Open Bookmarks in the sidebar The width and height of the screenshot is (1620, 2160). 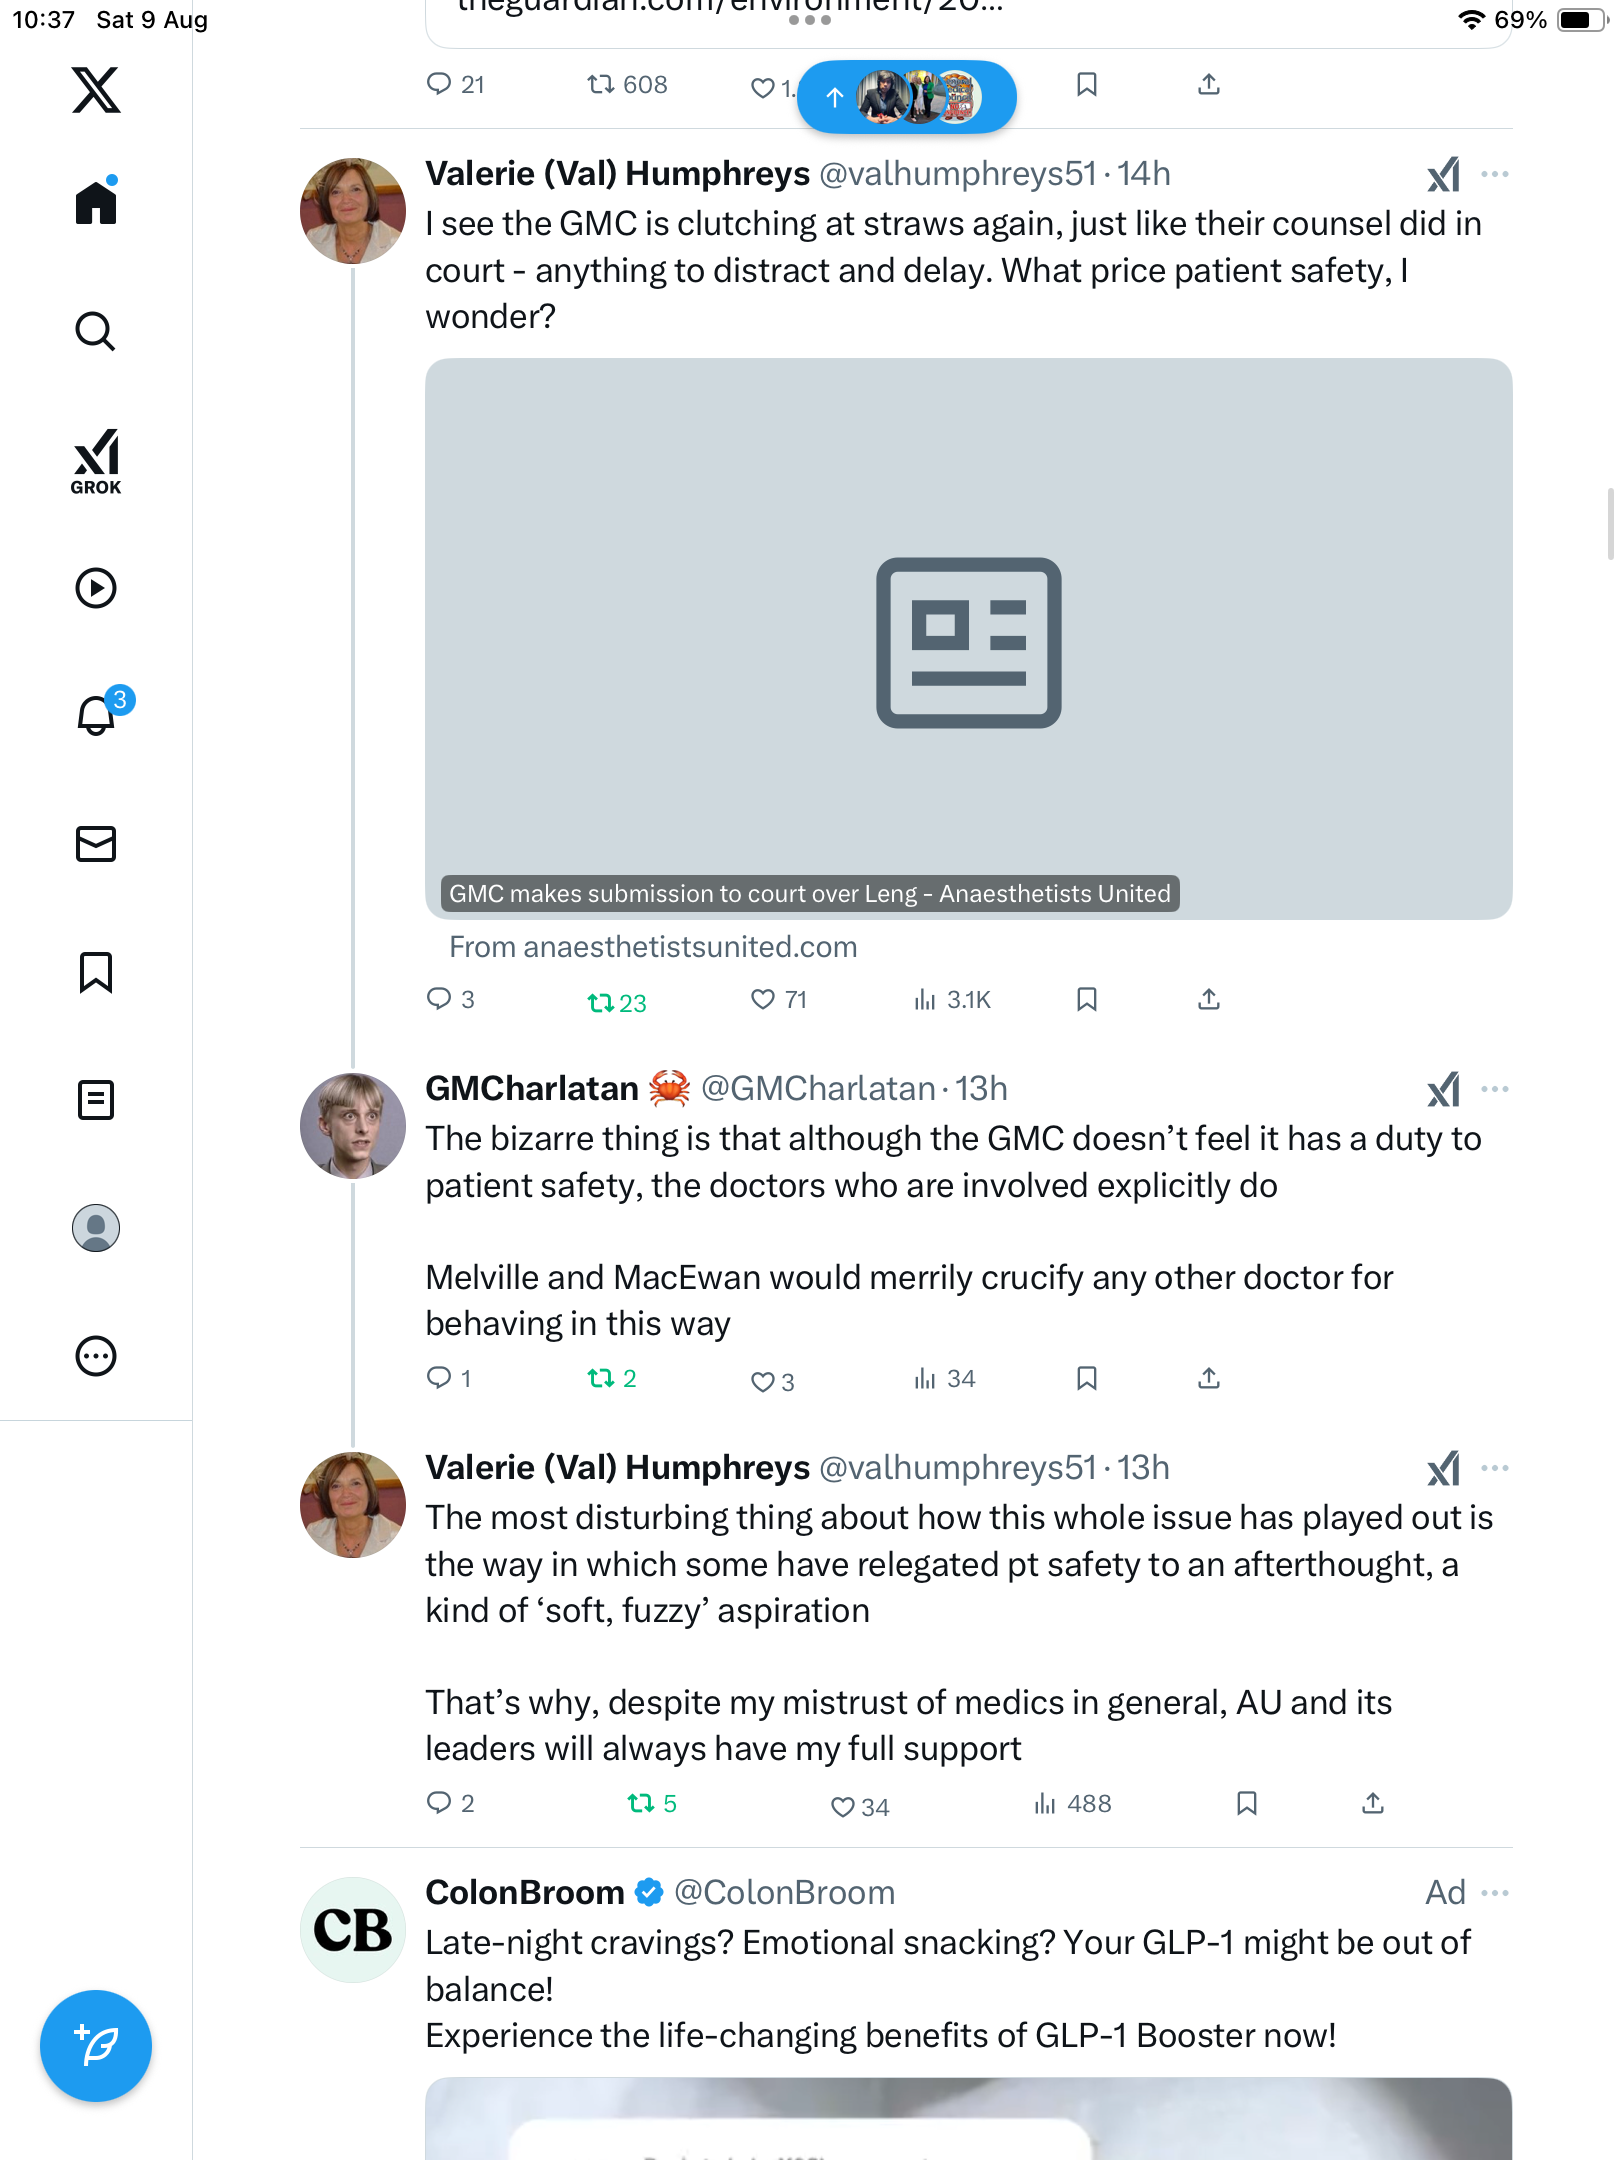pos(96,972)
